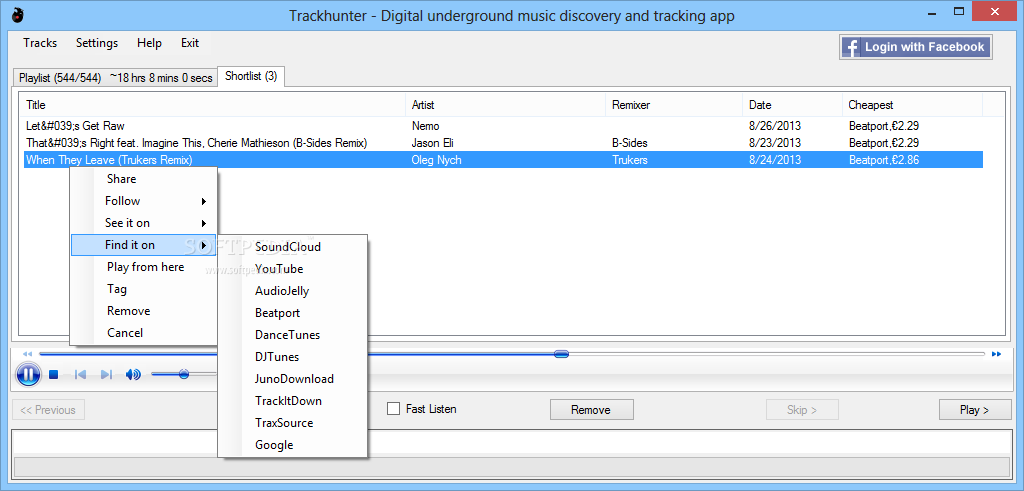Find track on DJTunes
The height and width of the screenshot is (491, 1024).
point(293,357)
